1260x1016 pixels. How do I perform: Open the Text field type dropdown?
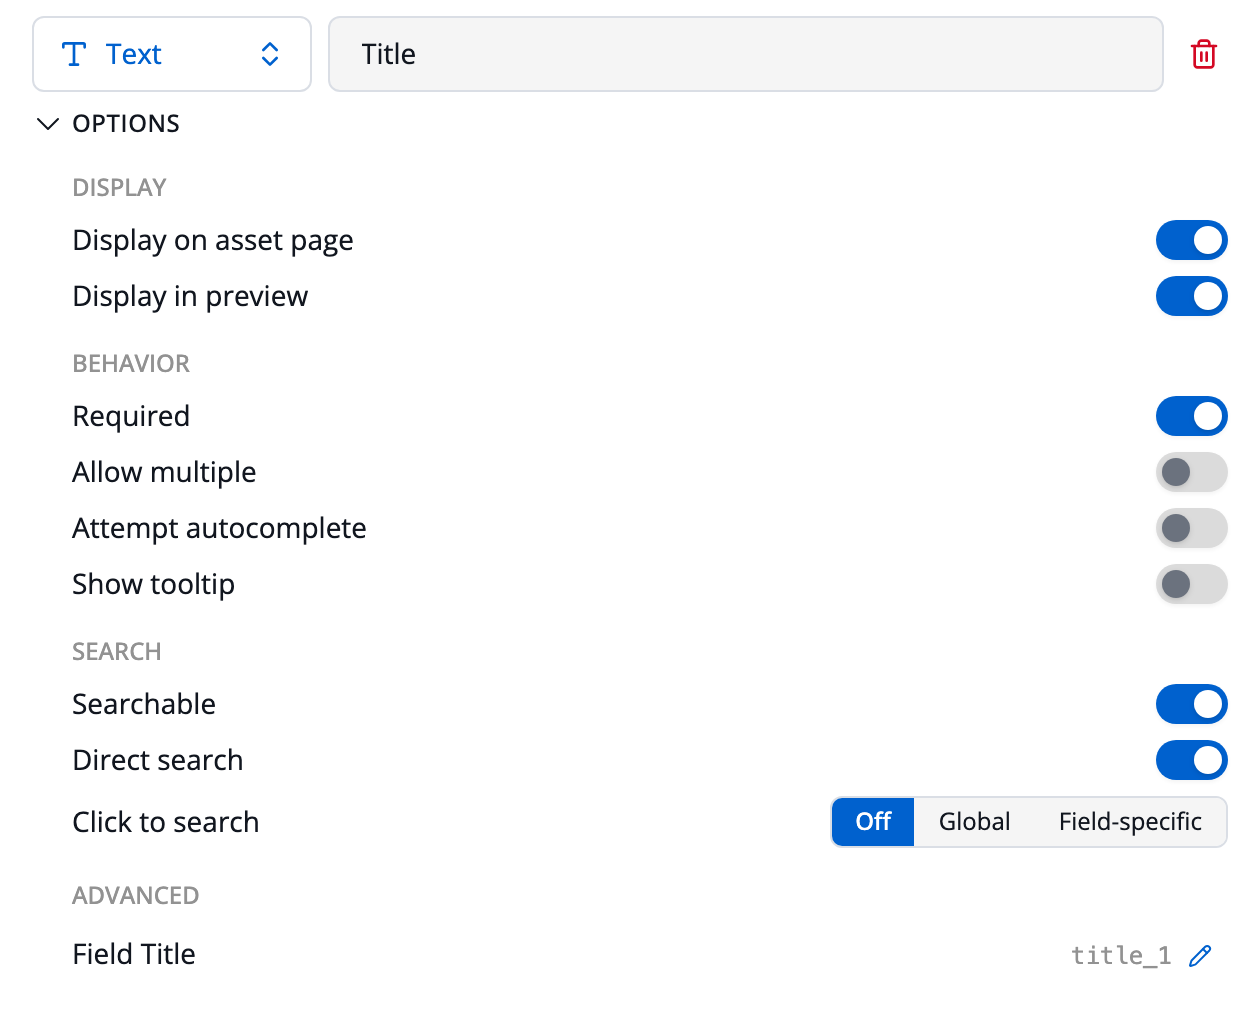tap(172, 54)
